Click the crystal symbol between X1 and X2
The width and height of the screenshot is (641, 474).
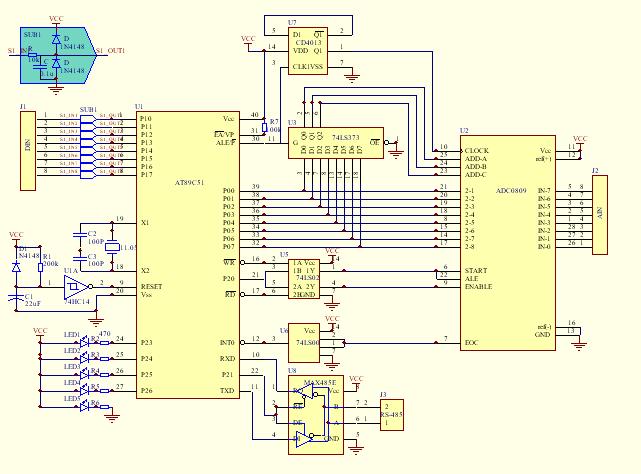click(x=112, y=247)
